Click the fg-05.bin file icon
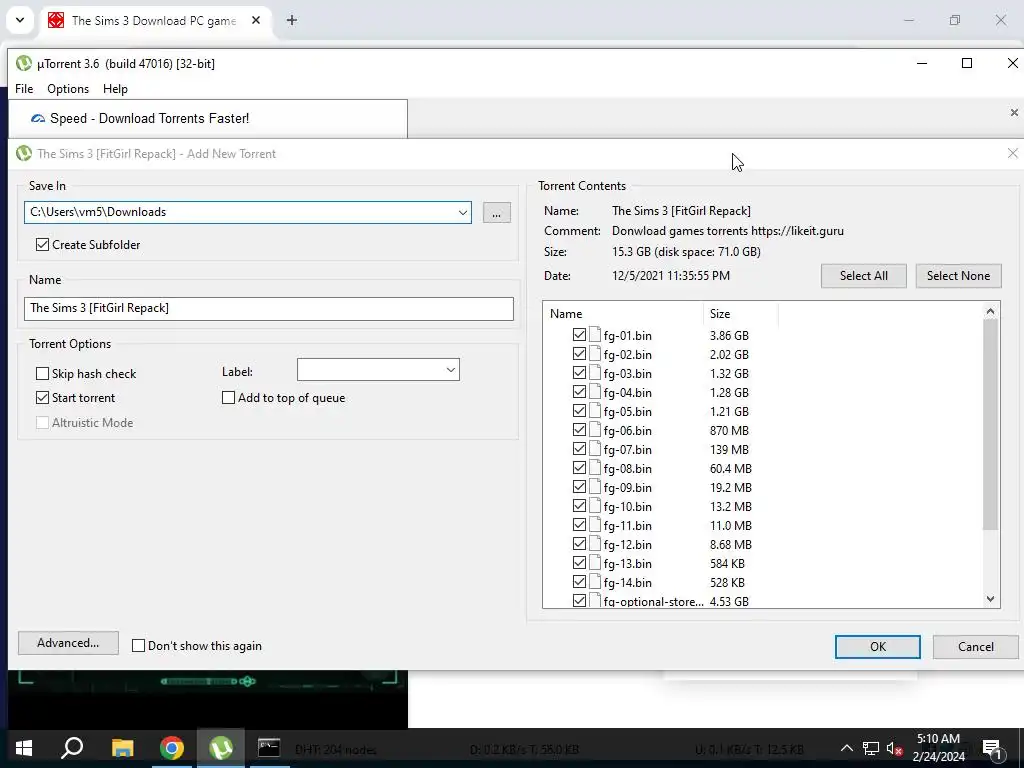This screenshot has height=768, width=1024. coord(595,411)
